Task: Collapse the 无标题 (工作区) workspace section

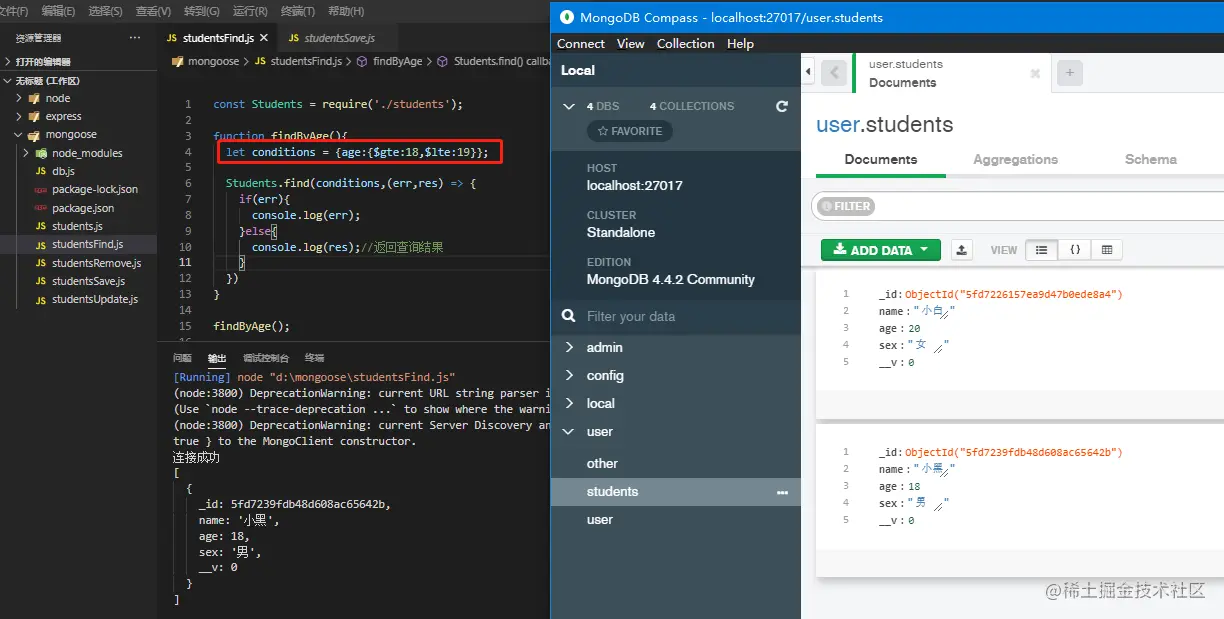Action: [x=8, y=80]
